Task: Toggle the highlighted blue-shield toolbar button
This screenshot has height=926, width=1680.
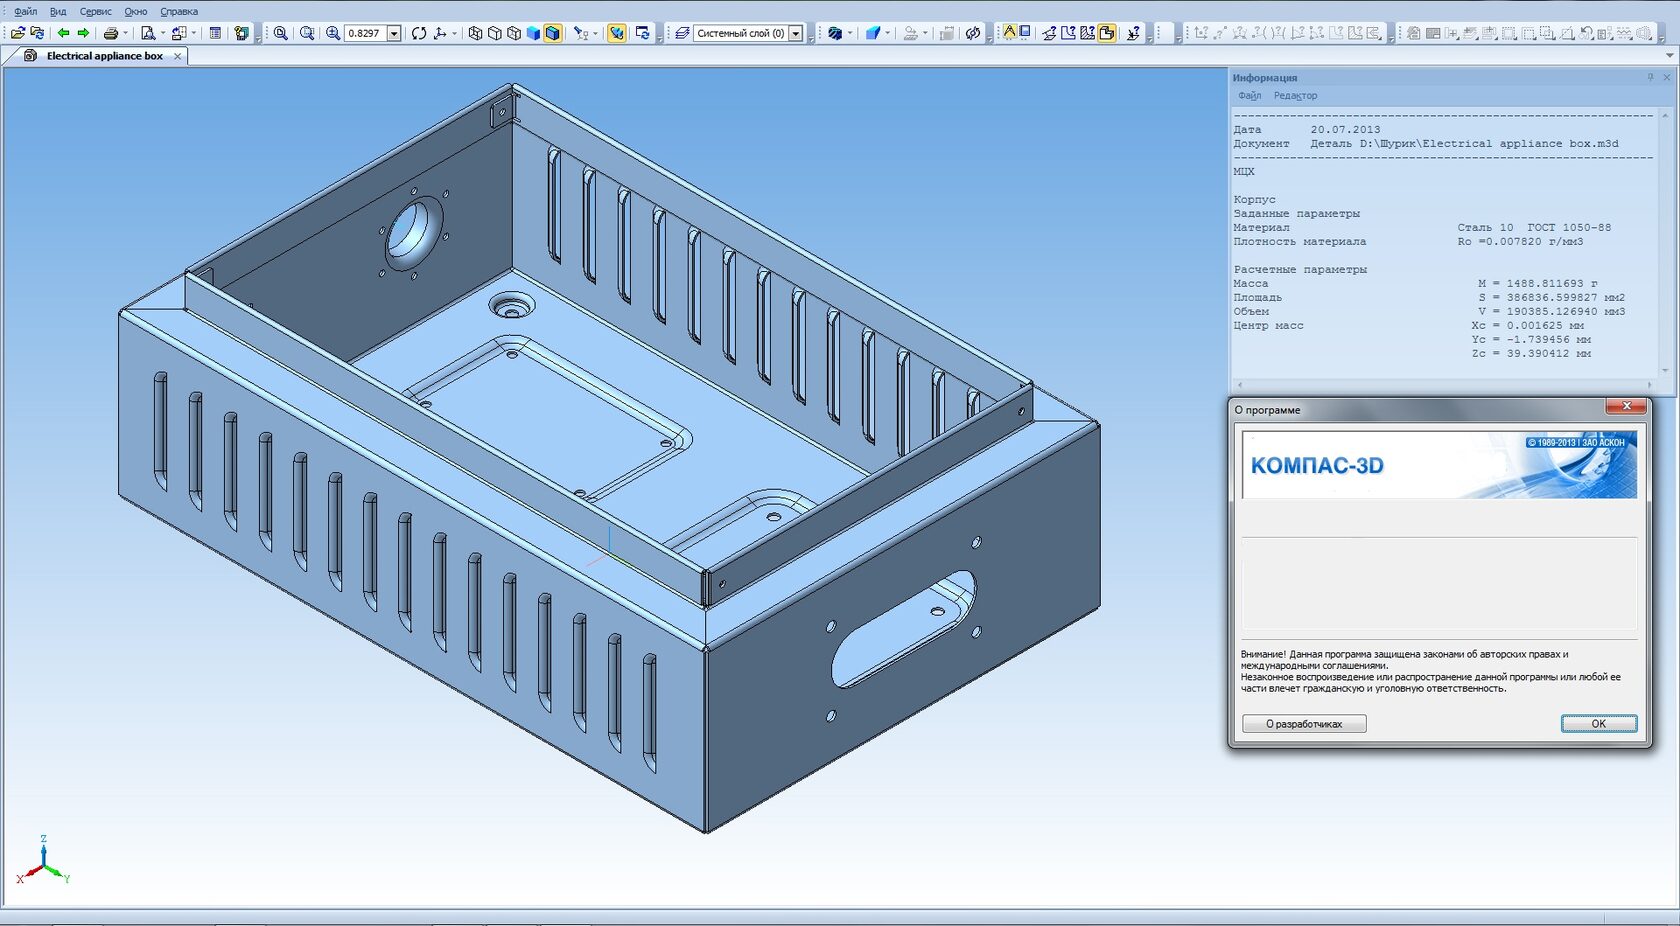Action: tap(617, 33)
